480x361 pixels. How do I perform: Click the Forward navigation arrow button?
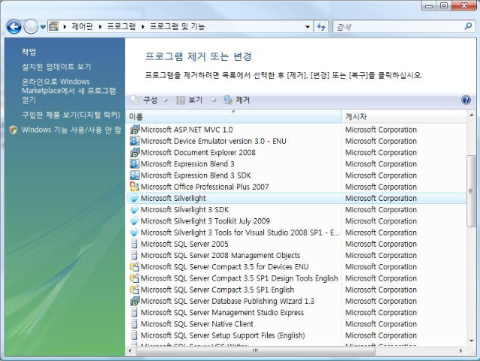(31, 27)
